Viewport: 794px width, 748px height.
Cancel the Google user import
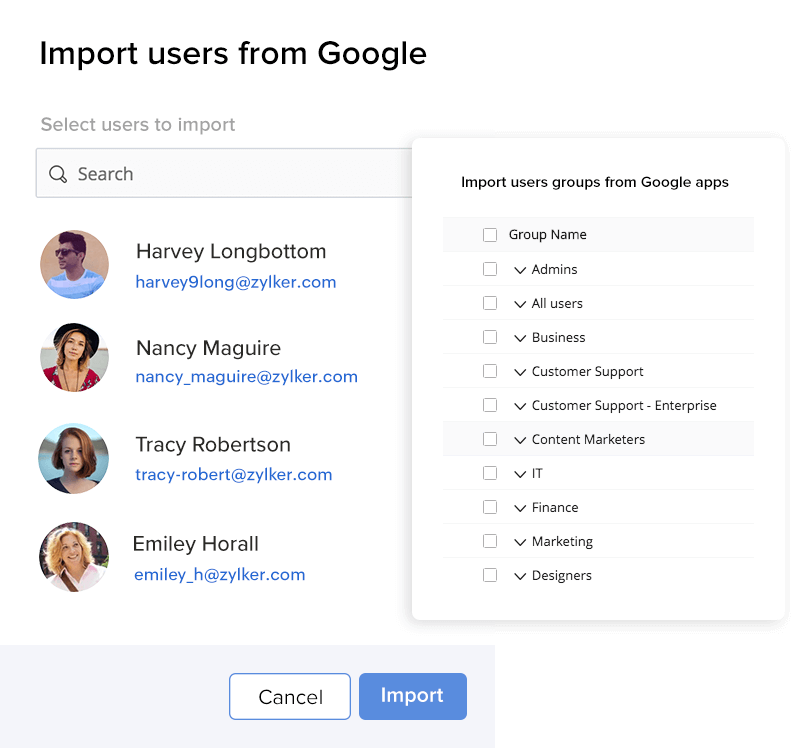tap(290, 696)
